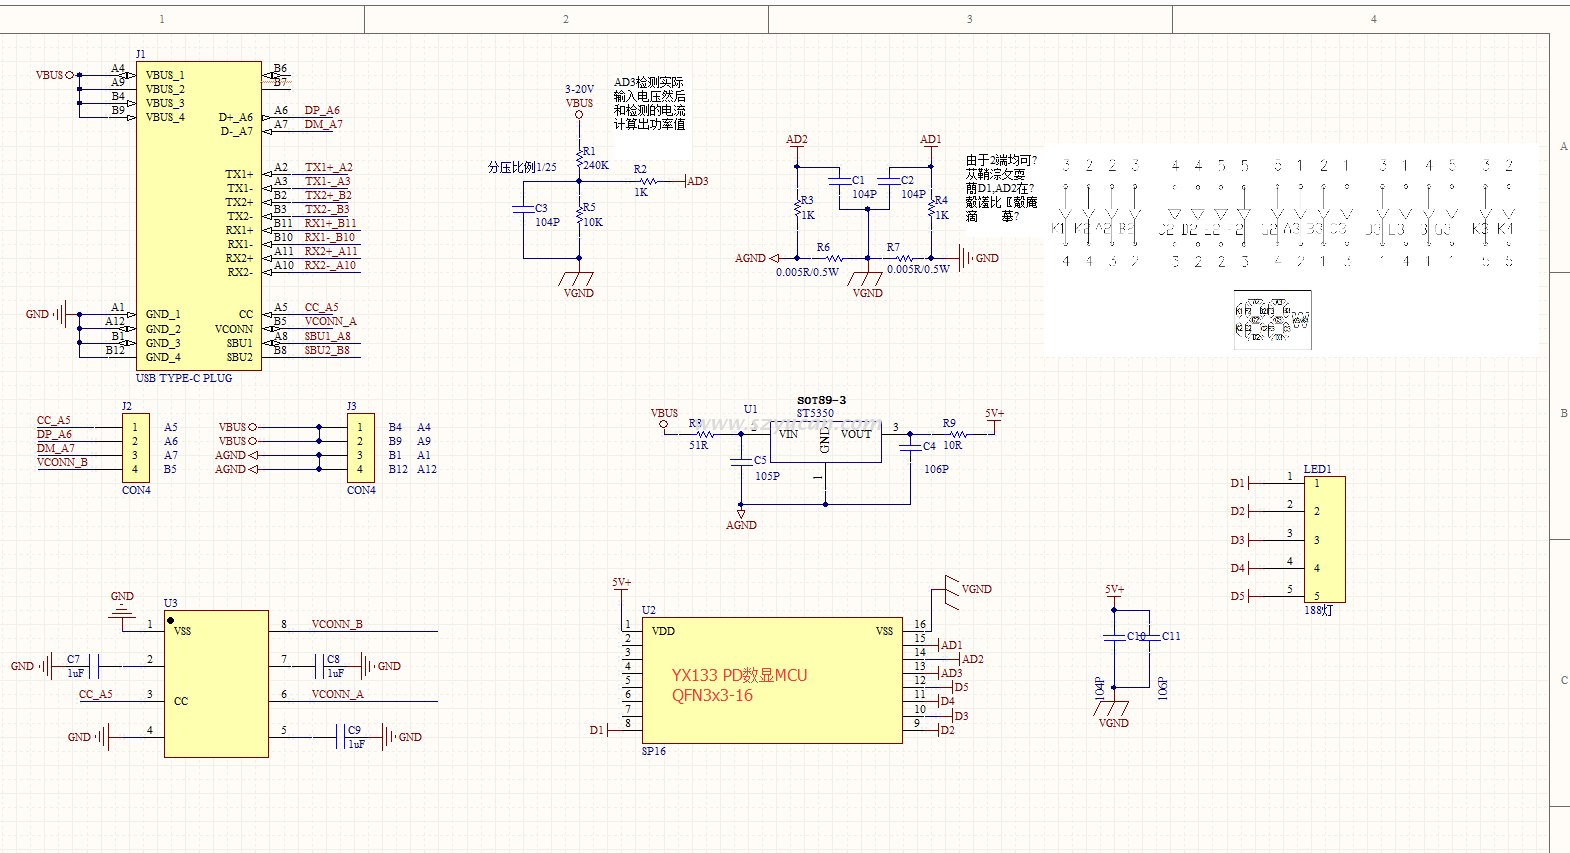Select the small LED segment layout thumbnail
Viewport: 1570px width, 853px height.
click(1272, 320)
